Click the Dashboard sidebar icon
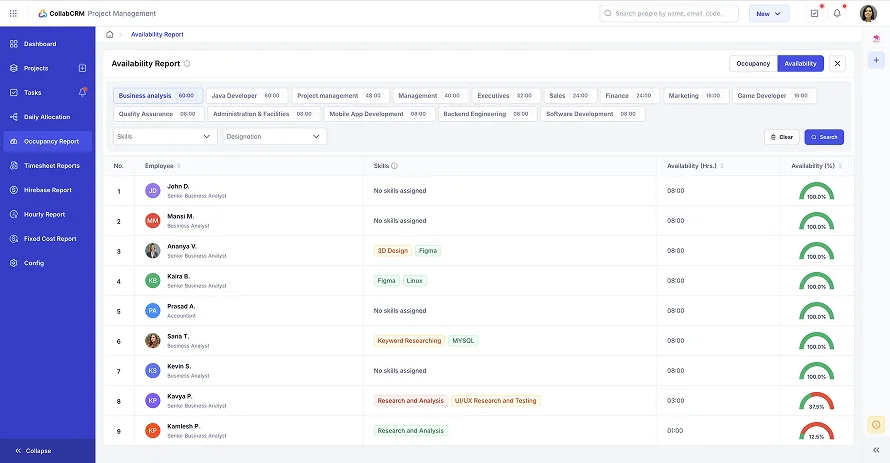The image size is (890, 463). pyautogui.click(x=14, y=44)
